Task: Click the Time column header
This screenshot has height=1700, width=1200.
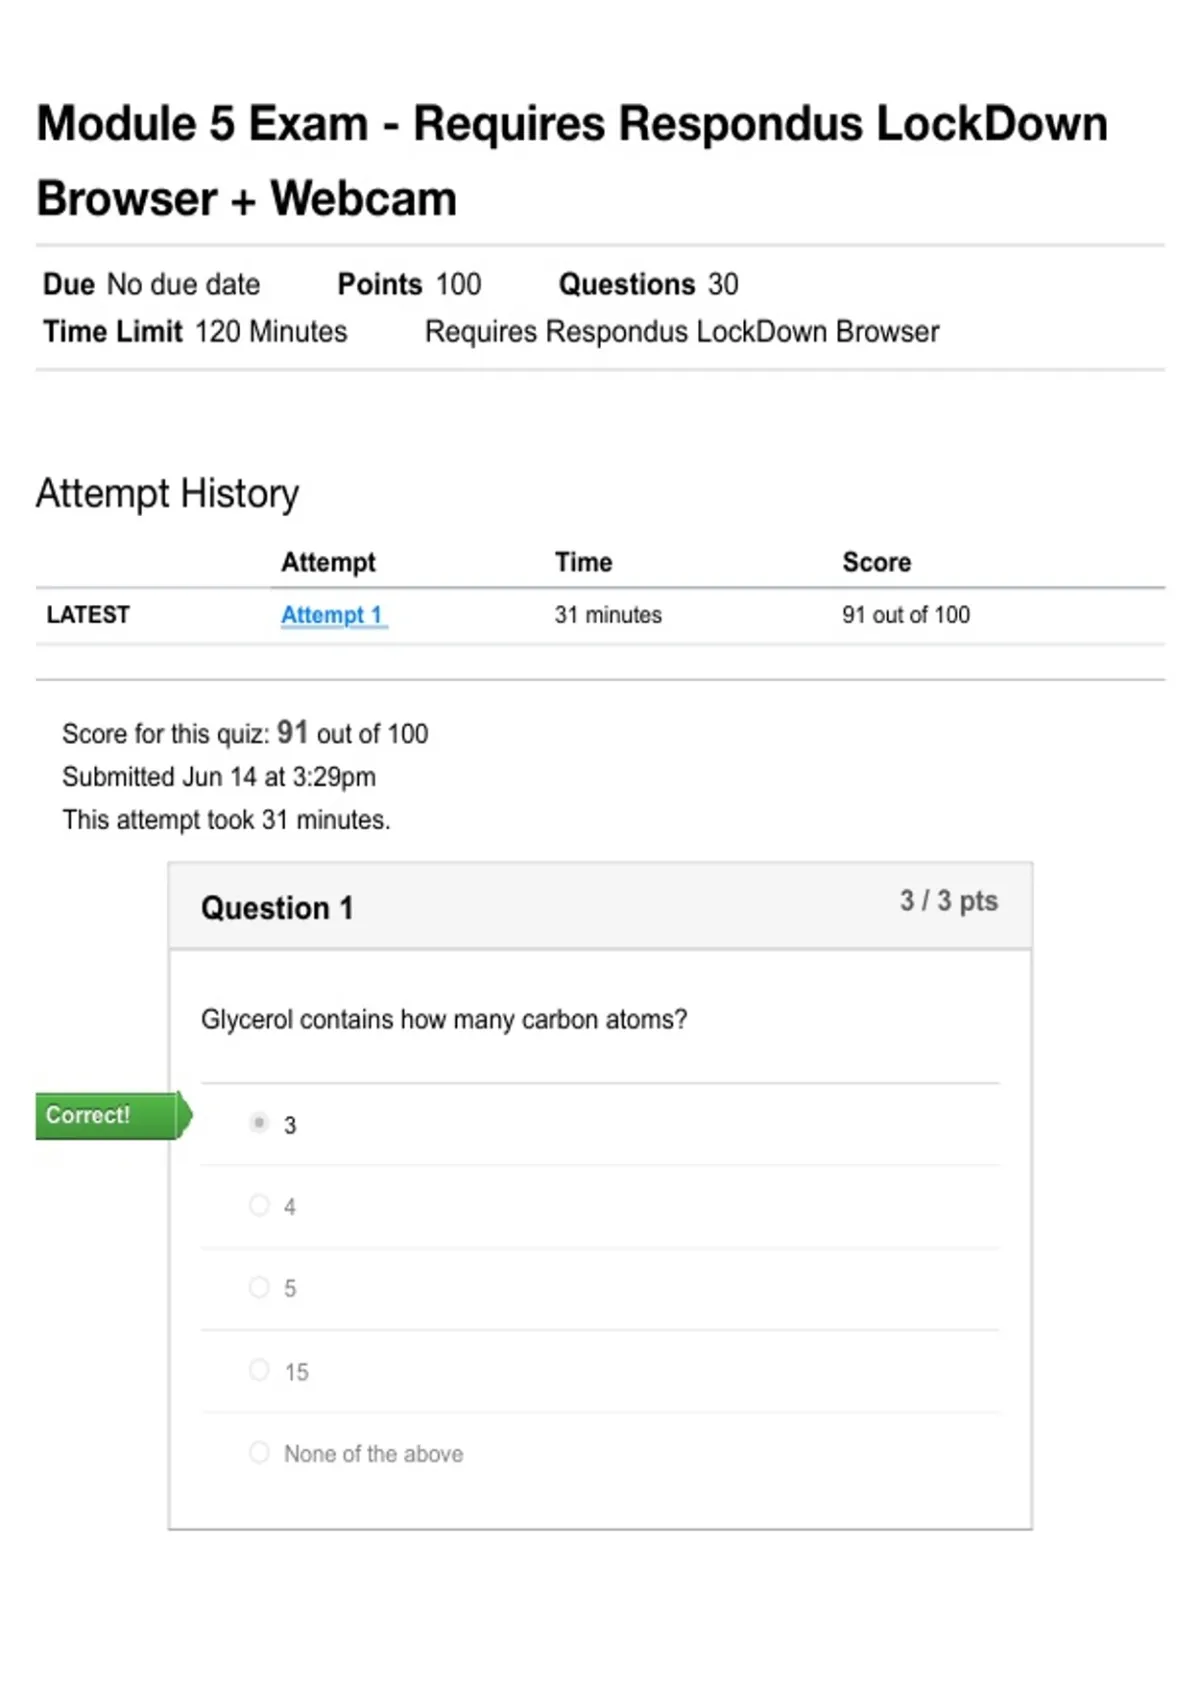Action: point(584,562)
